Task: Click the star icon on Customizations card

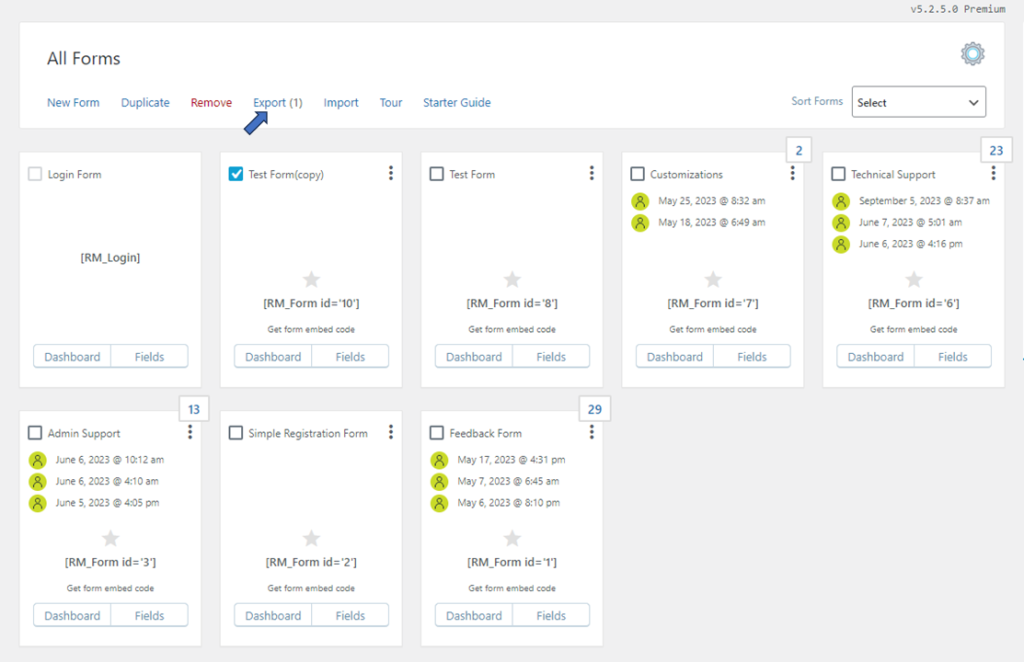Action: [712, 279]
